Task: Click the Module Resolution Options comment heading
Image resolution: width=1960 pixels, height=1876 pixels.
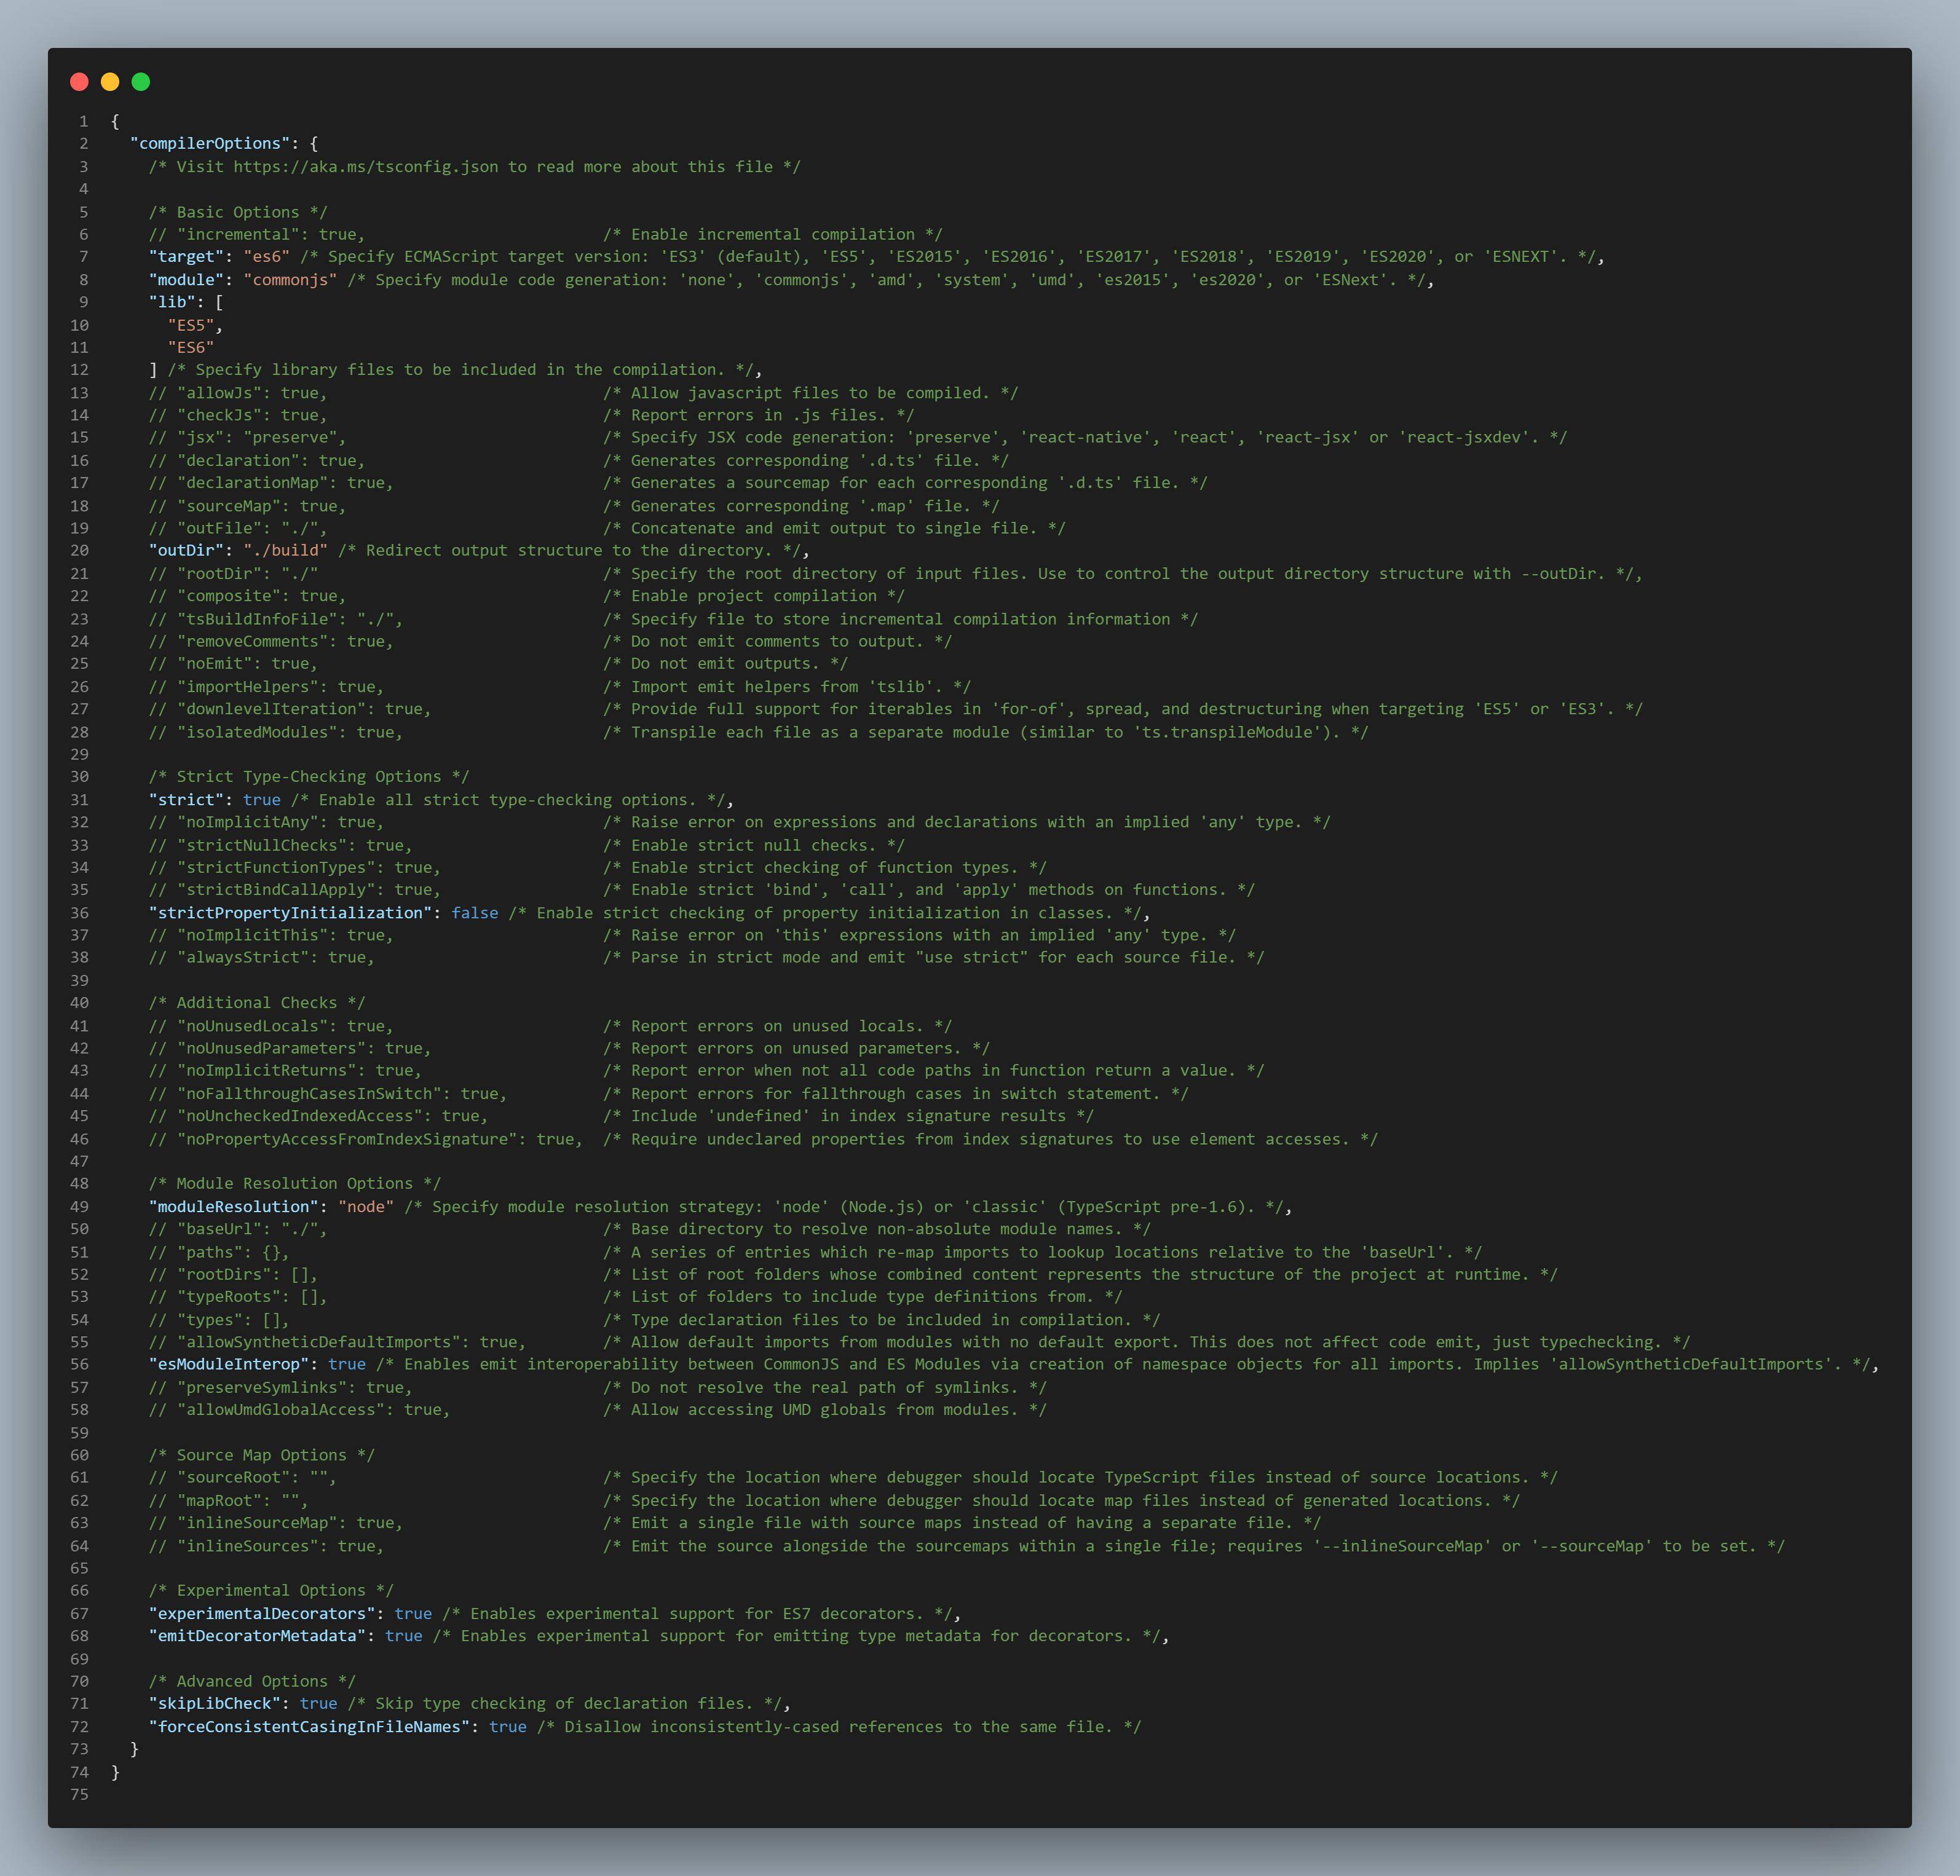Action: [295, 1184]
